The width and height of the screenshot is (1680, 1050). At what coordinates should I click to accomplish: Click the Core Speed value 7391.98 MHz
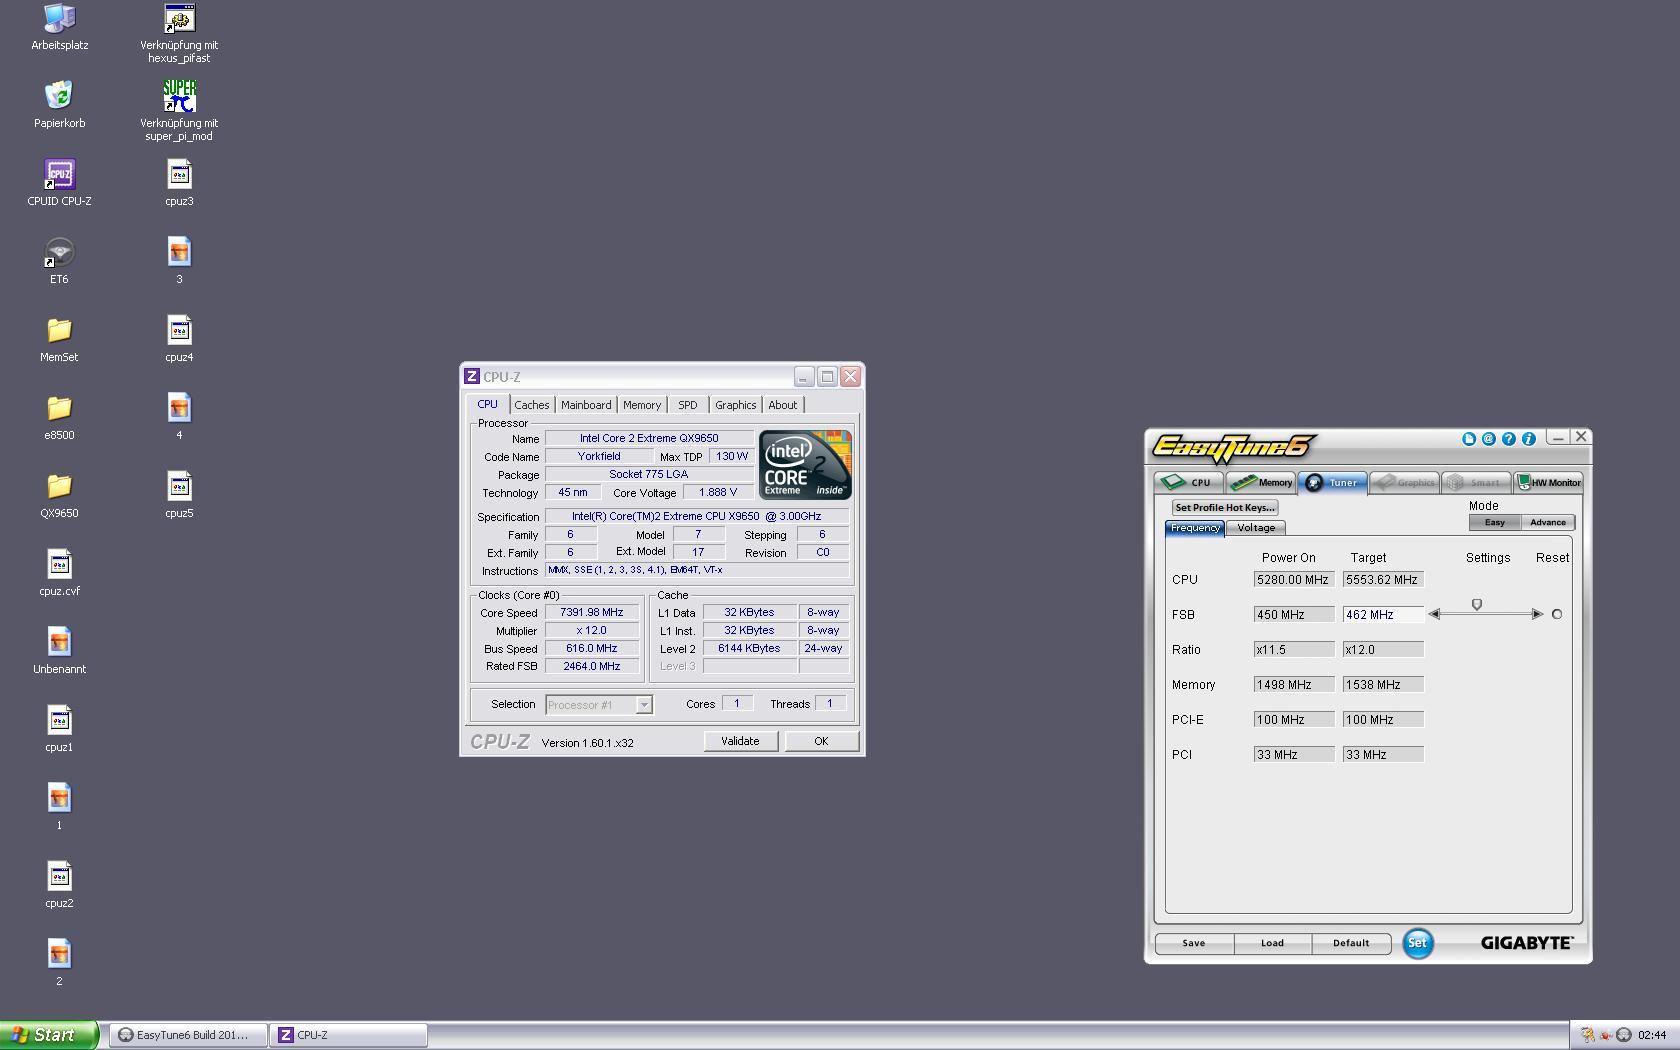pyautogui.click(x=592, y=612)
